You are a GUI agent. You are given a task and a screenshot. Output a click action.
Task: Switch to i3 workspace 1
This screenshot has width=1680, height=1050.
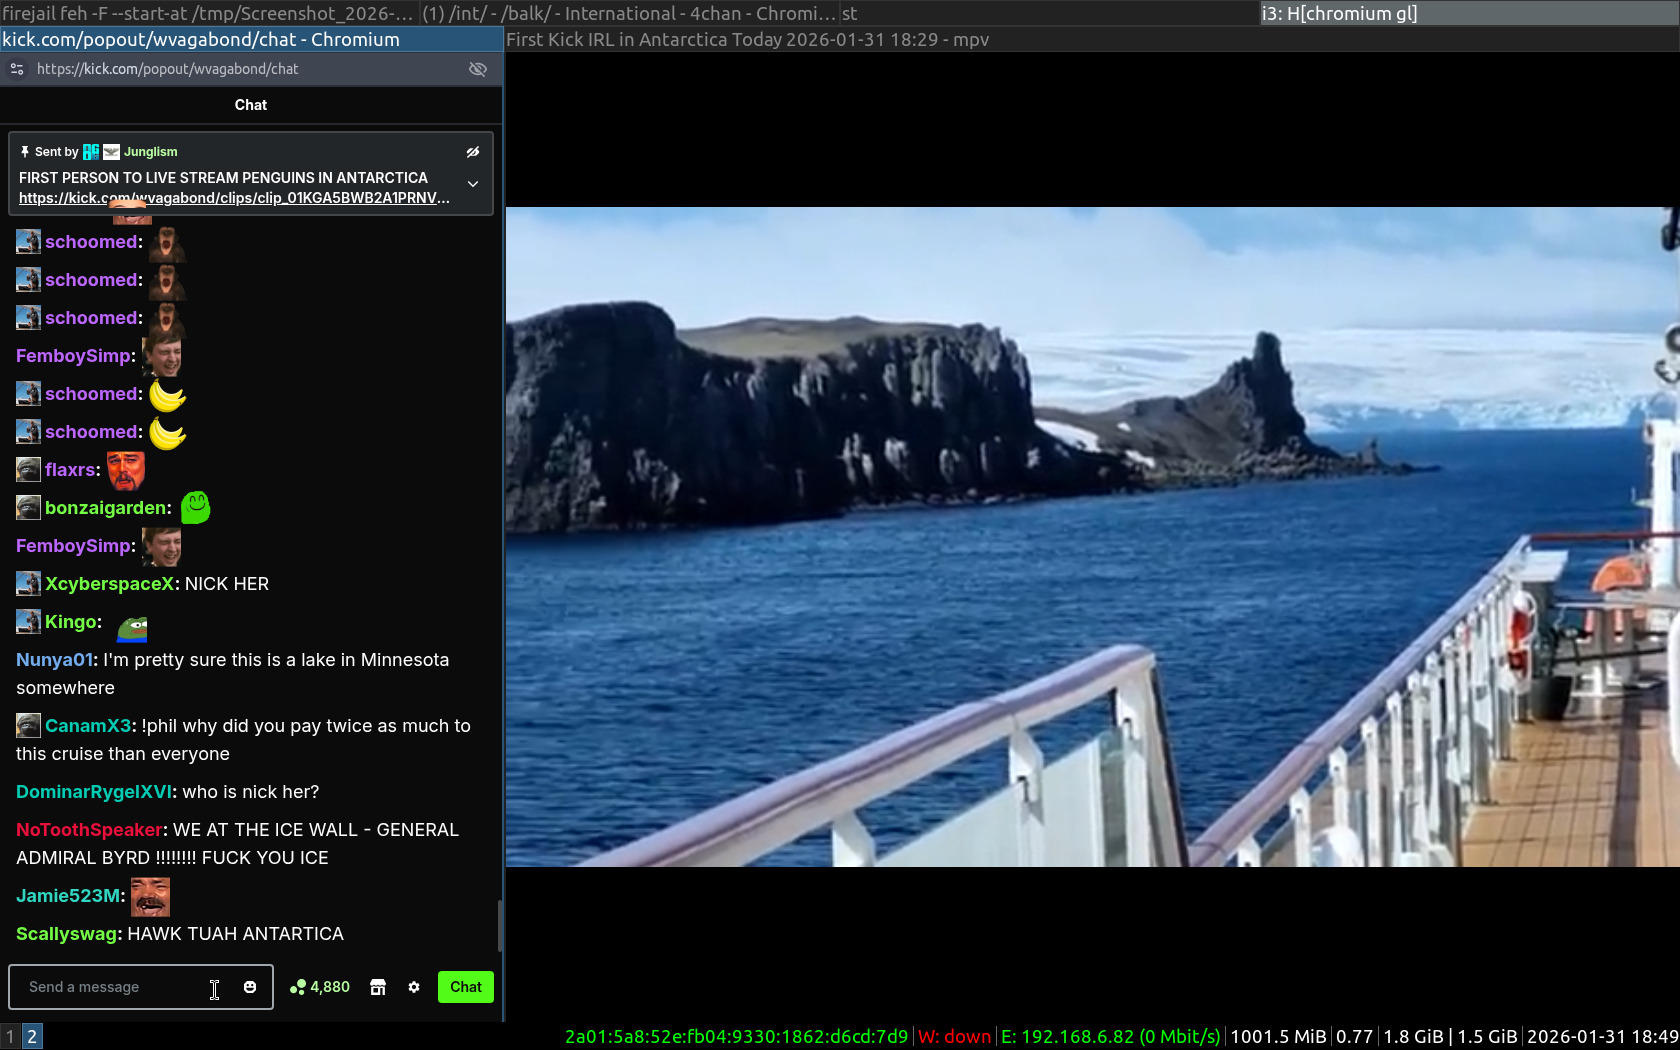click(x=10, y=1036)
